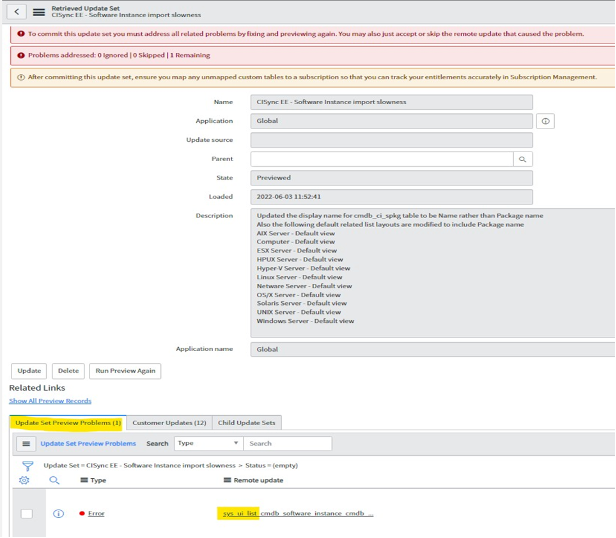Click the Type column header
Screen dimensions: 616x538
pos(98,480)
